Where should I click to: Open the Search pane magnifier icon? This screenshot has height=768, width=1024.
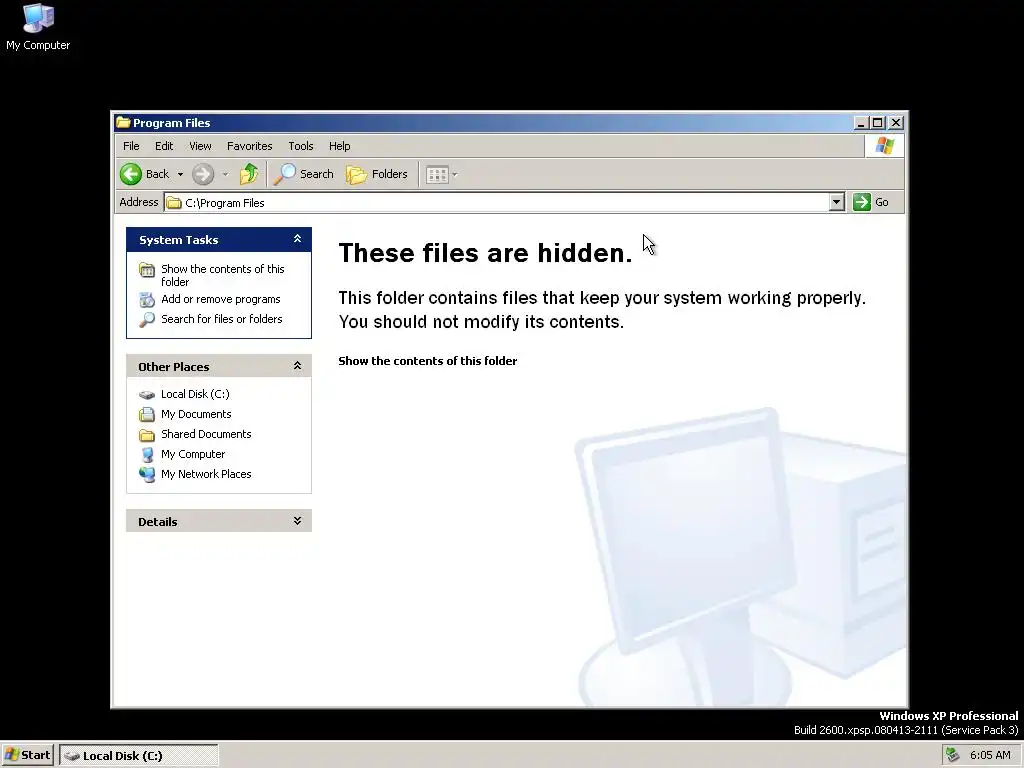pos(284,174)
